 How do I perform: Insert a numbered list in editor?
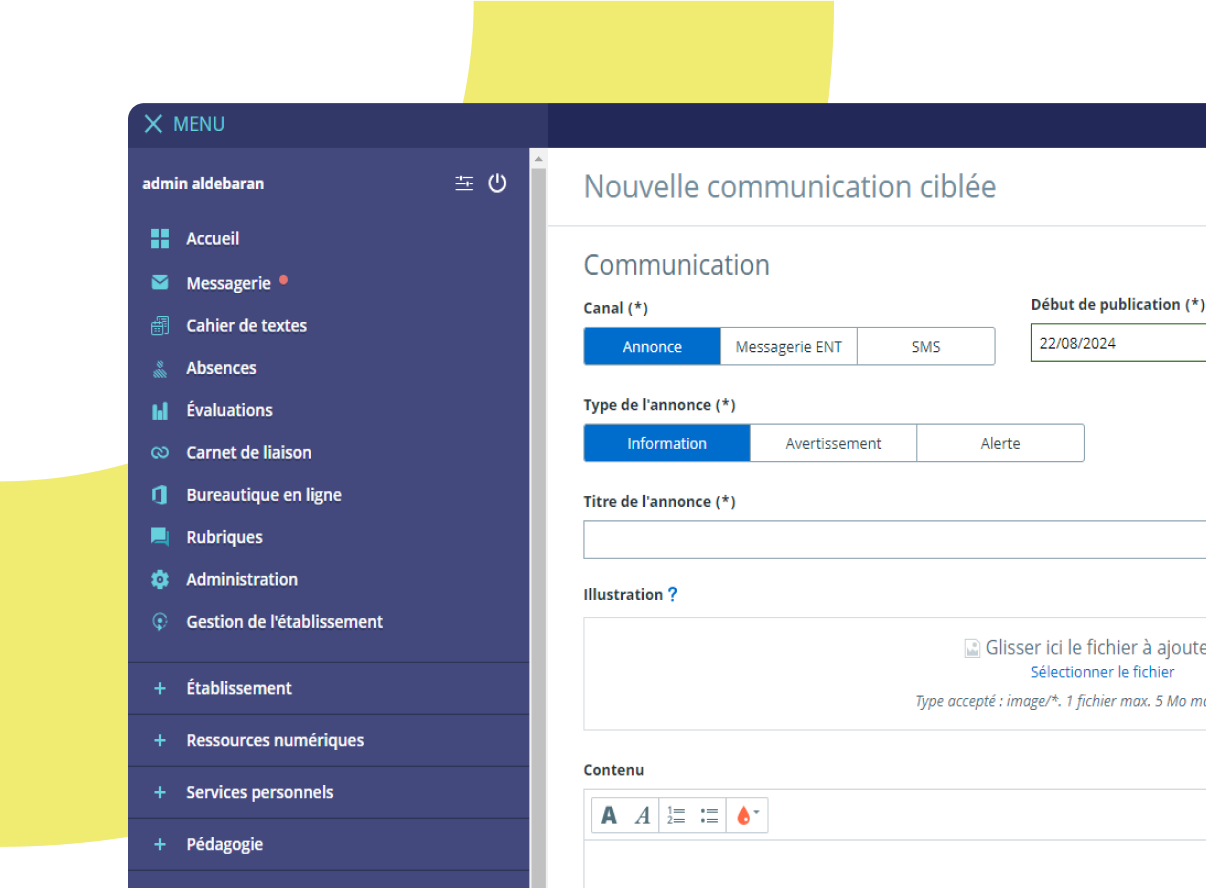[x=676, y=815]
